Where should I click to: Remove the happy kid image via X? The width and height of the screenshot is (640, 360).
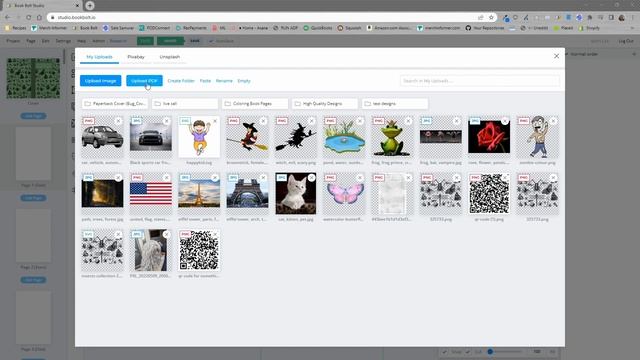tap(215, 121)
